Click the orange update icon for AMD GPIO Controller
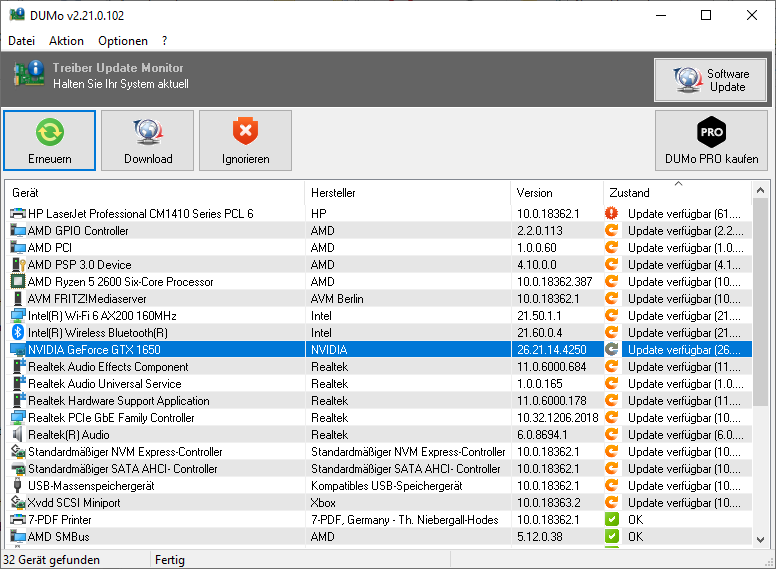The image size is (776, 569). point(612,231)
